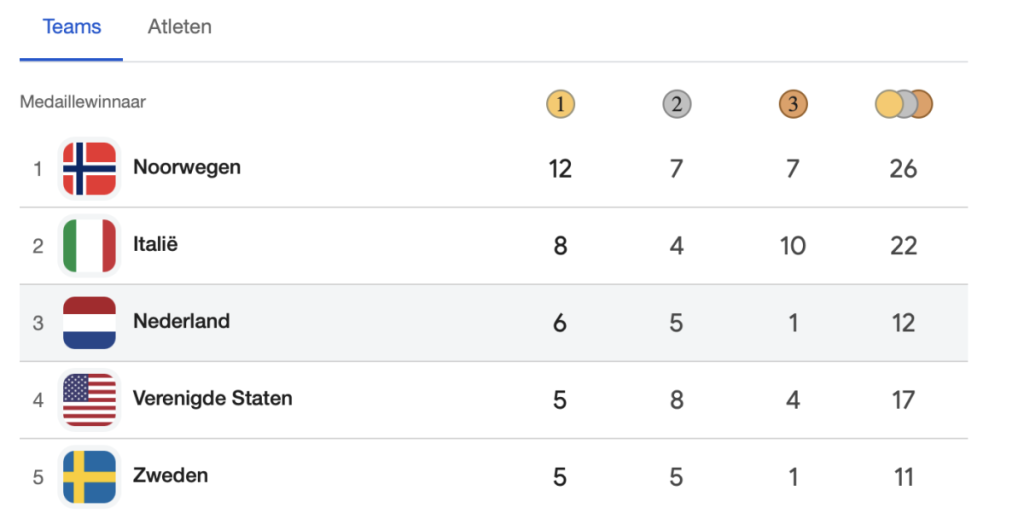
Task: Click the Netherlands flag icon
Action: click(89, 322)
